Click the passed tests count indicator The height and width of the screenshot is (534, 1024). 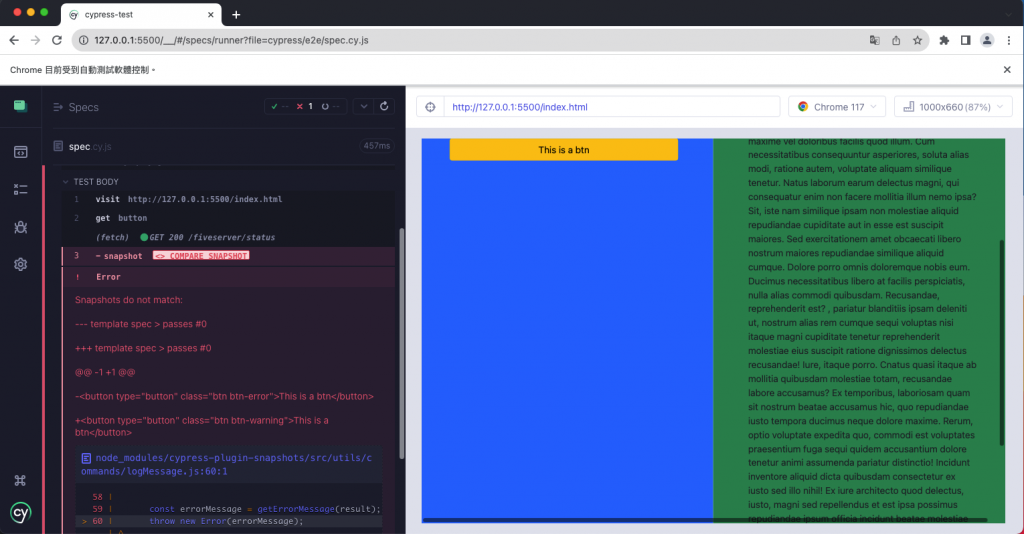click(280, 106)
